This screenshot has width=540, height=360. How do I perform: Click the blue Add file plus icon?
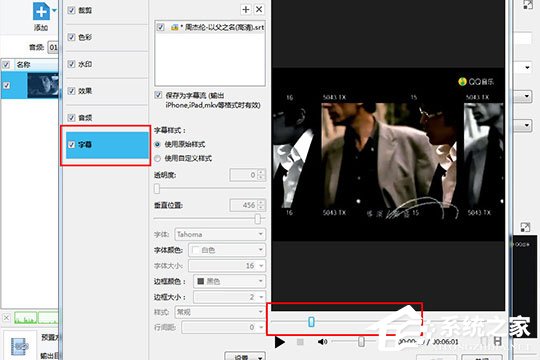point(41,11)
